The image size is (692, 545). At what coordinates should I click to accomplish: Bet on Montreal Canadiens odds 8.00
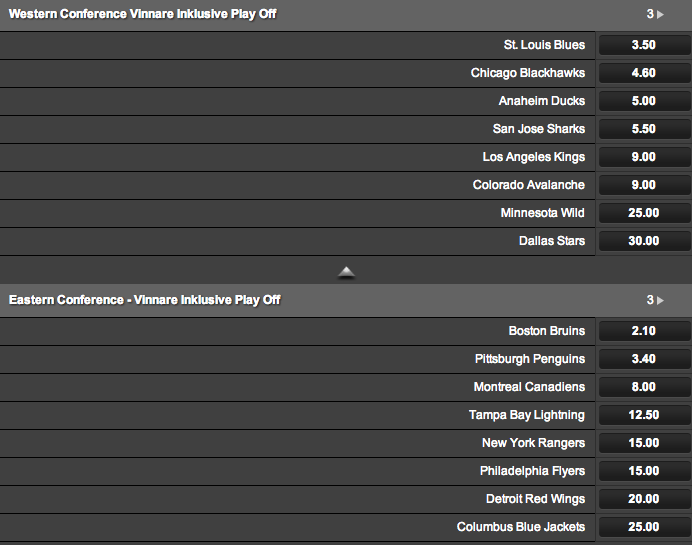(x=644, y=387)
